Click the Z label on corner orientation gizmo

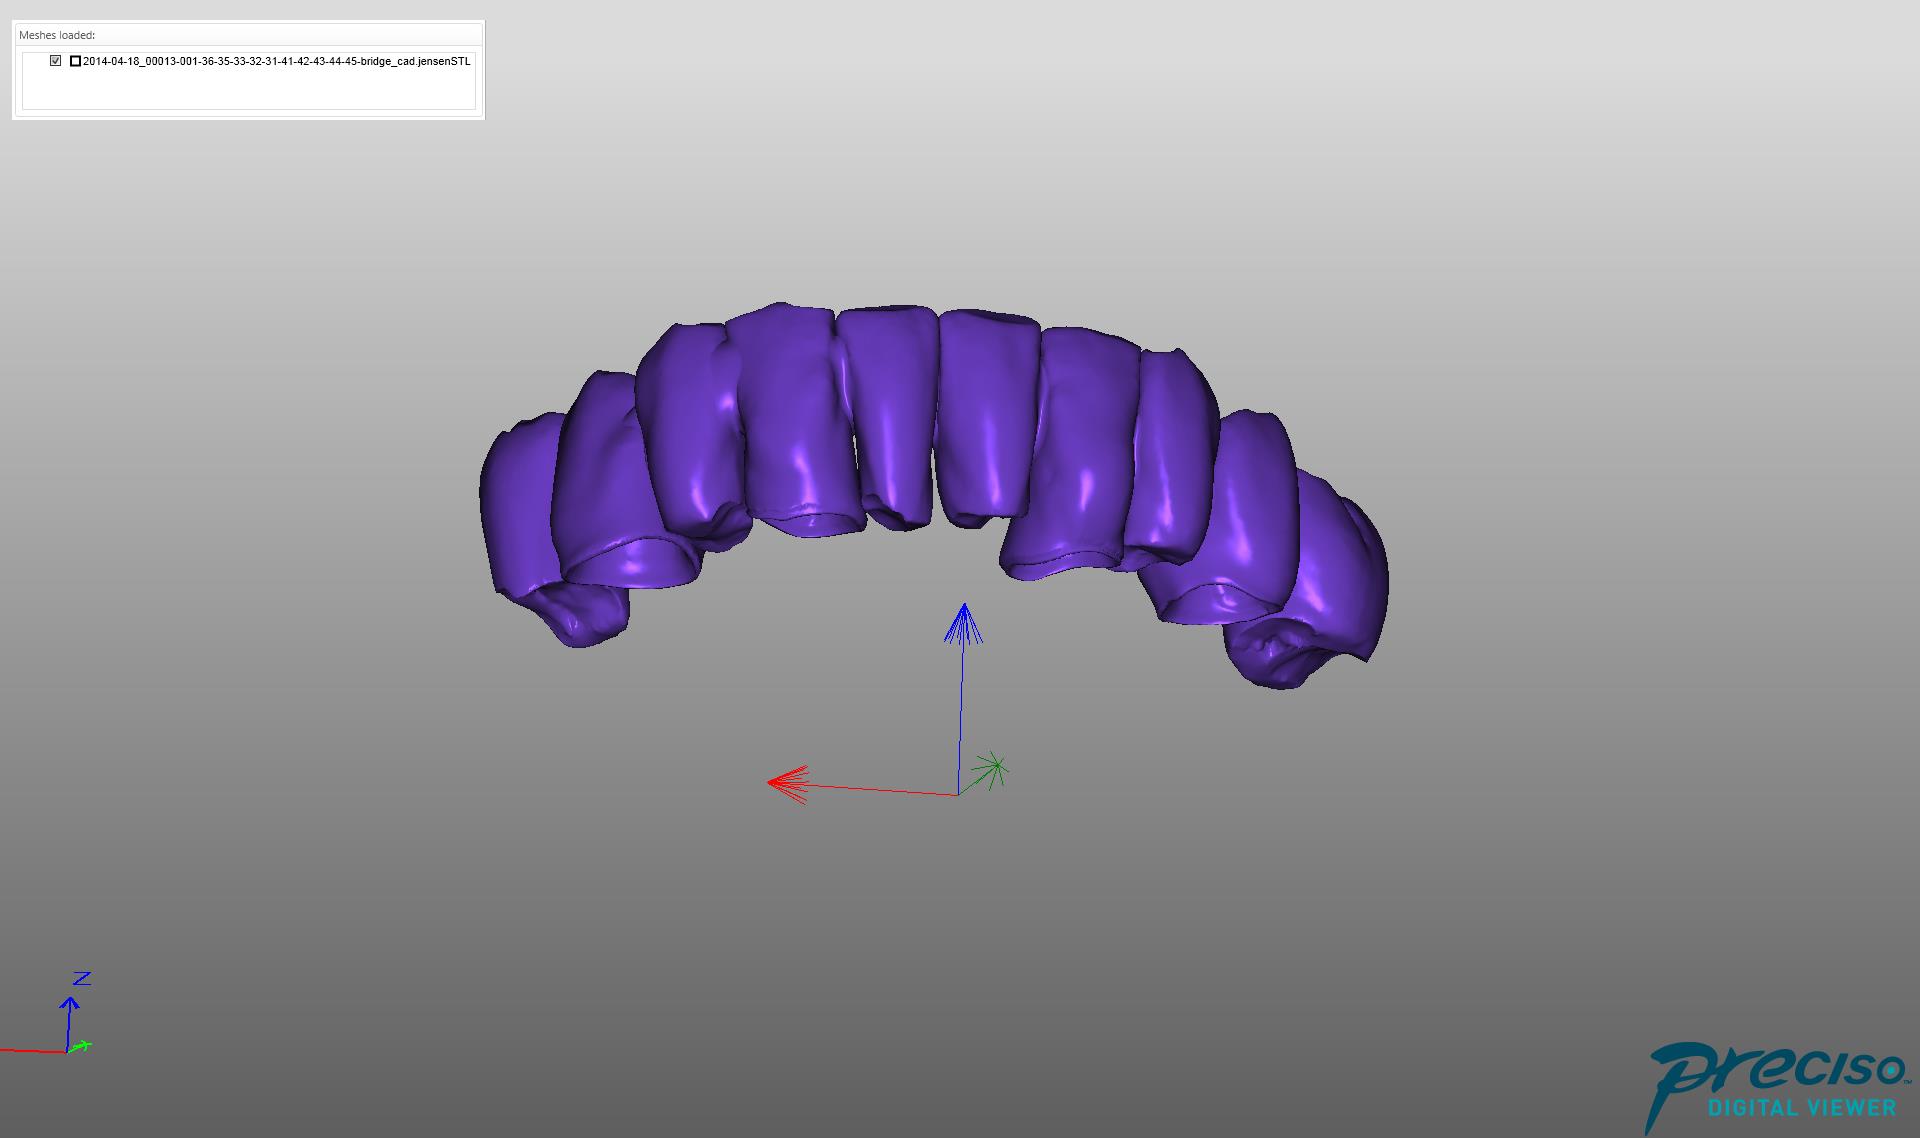(x=82, y=978)
